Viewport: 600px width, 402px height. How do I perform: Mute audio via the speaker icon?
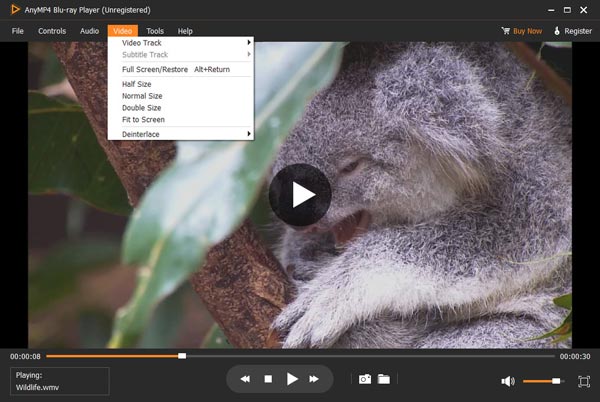[x=508, y=381]
